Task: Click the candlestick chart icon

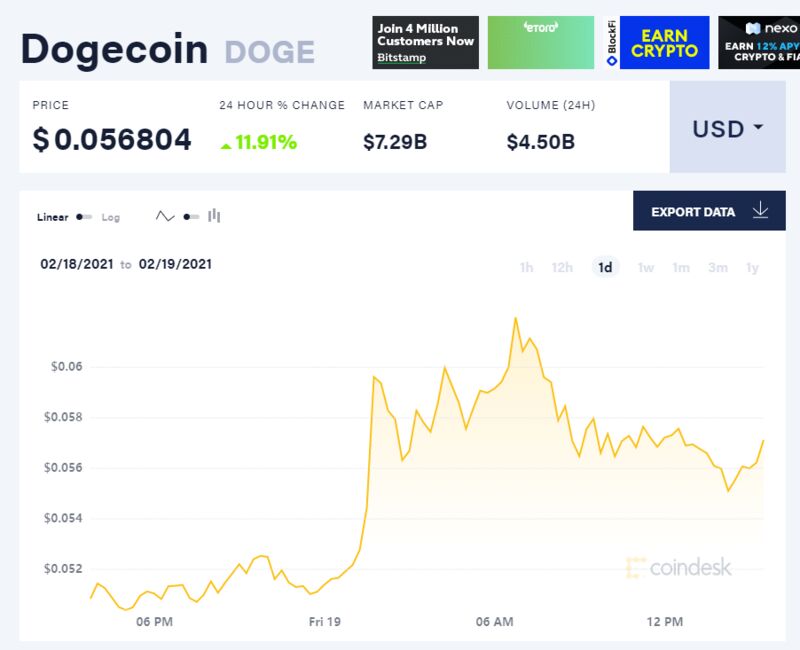Action: pos(214,216)
